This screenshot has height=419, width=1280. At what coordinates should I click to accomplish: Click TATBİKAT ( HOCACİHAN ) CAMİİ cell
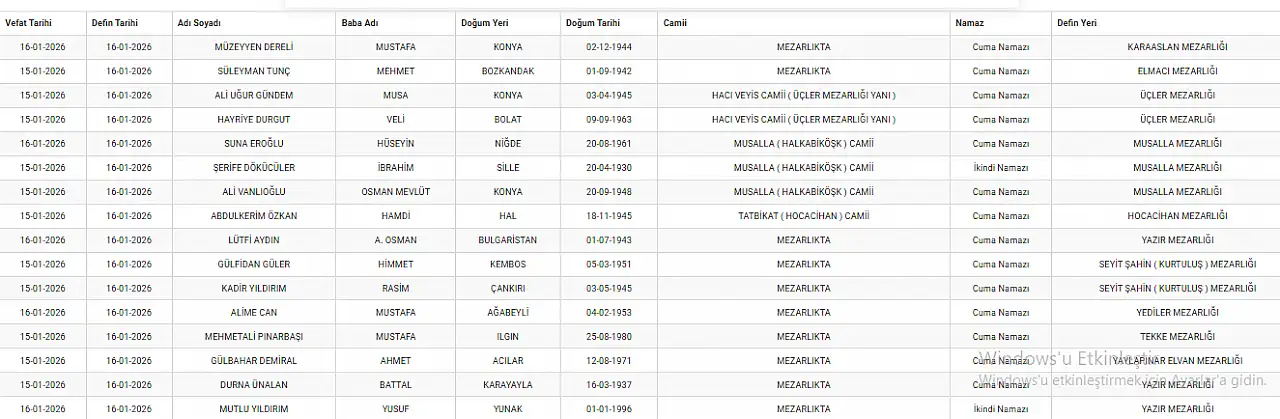pyautogui.click(x=803, y=216)
